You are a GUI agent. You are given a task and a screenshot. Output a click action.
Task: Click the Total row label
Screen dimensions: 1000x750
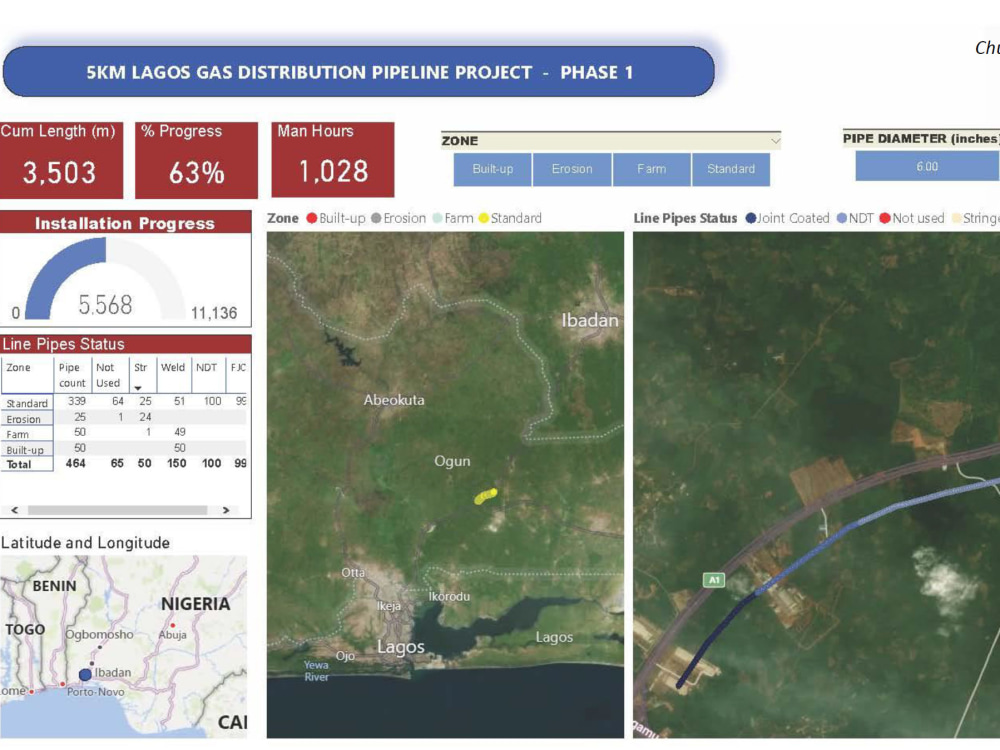click(x=18, y=464)
